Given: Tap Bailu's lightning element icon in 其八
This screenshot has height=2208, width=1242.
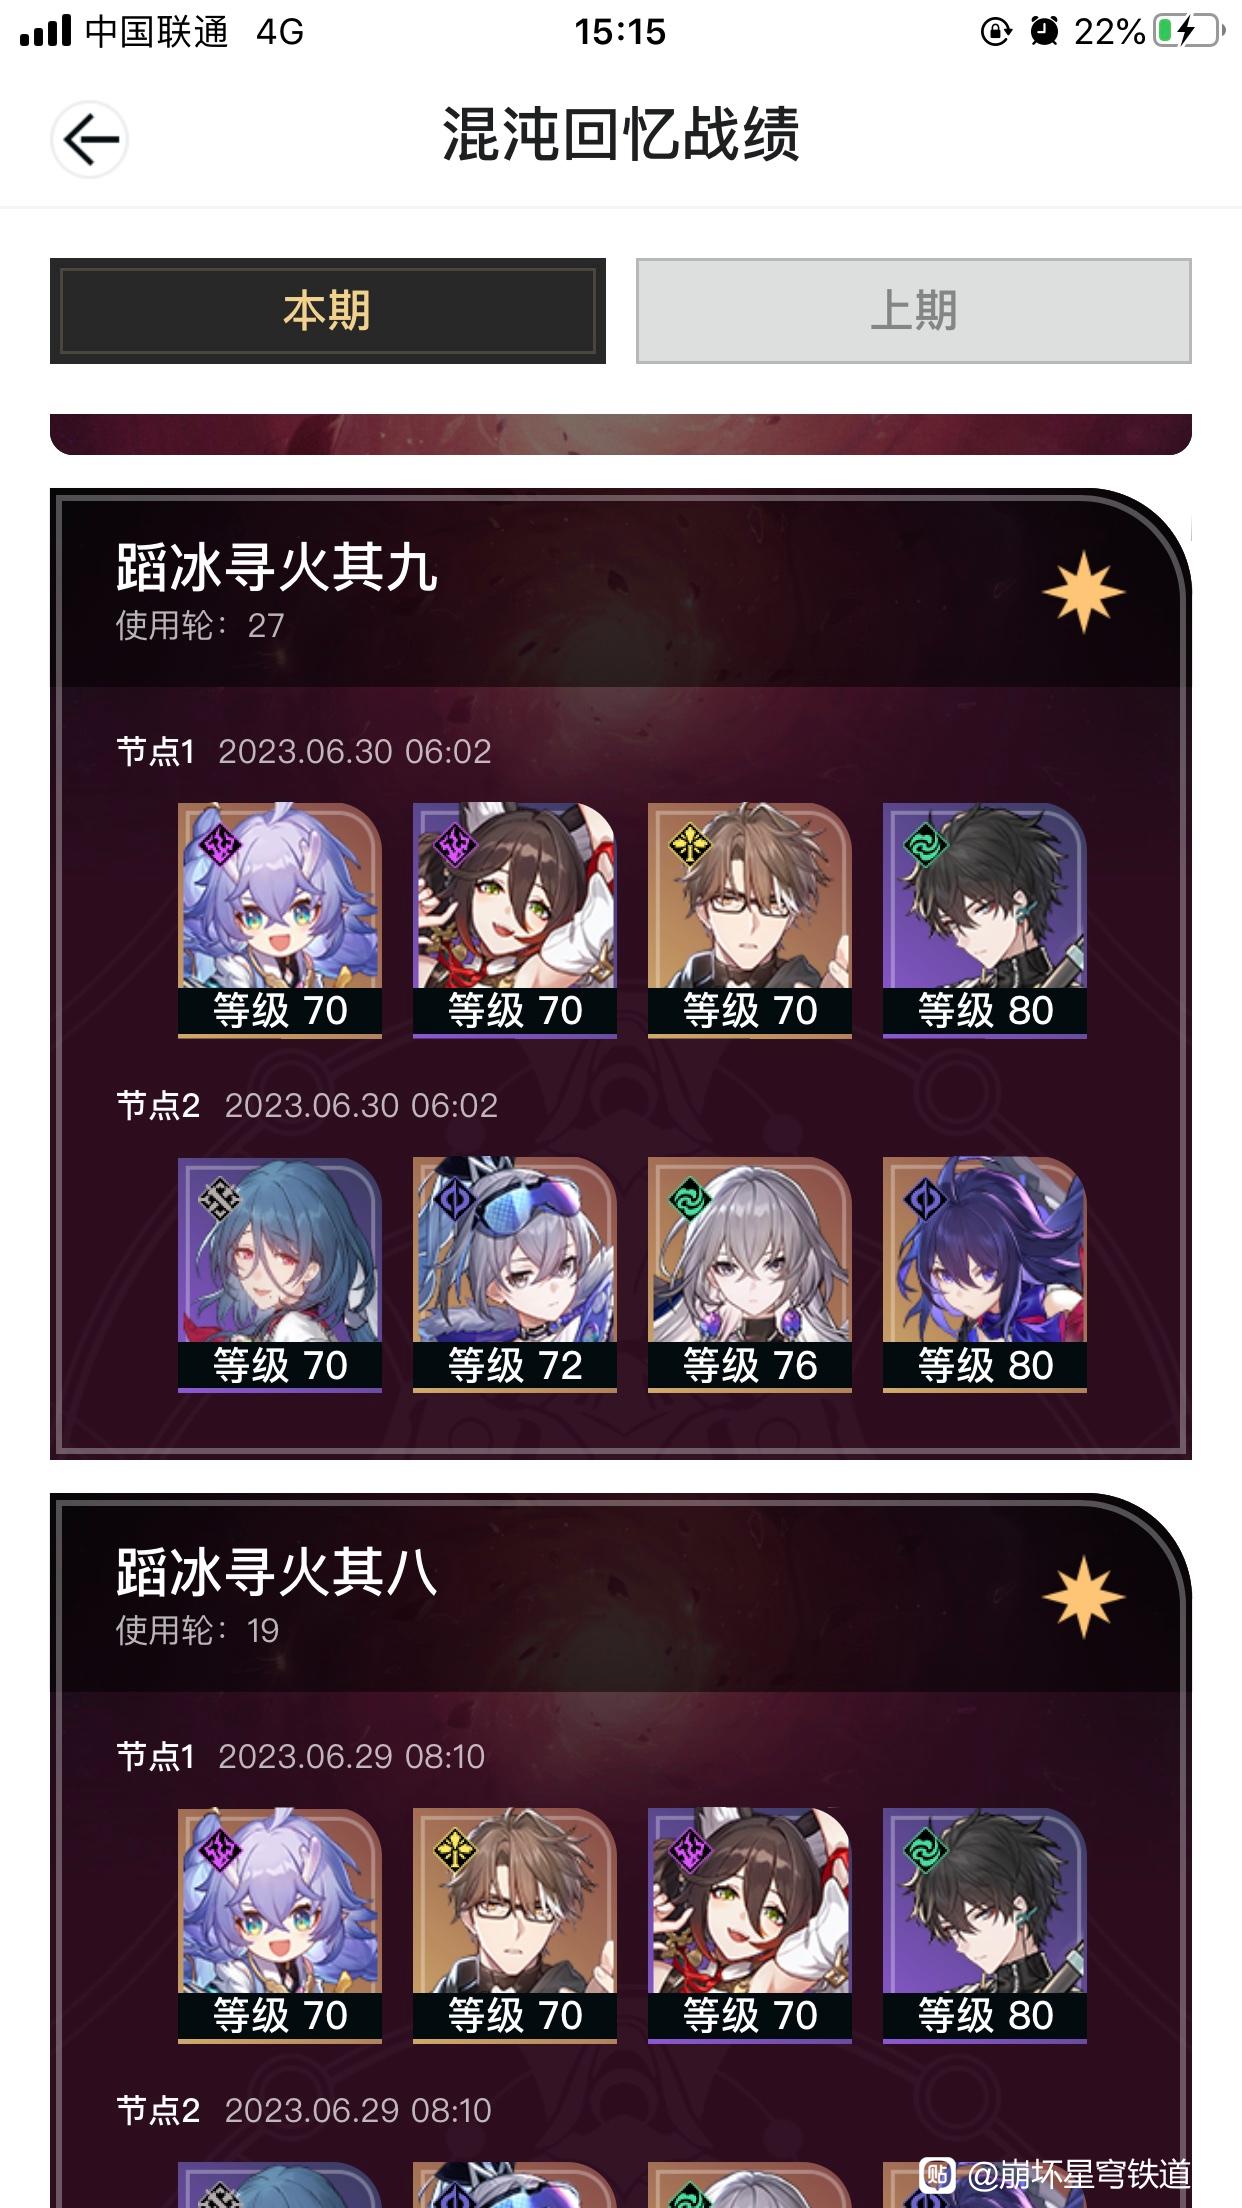Looking at the screenshot, I should point(220,1849).
